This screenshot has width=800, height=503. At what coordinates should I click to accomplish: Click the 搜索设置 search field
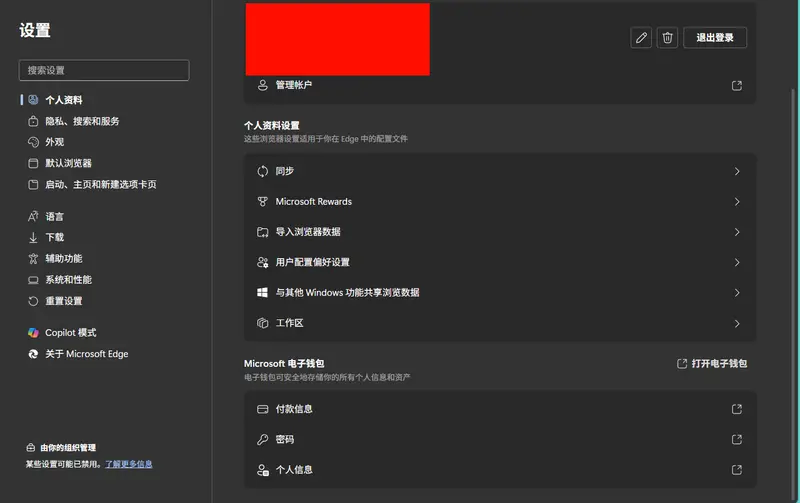104,70
